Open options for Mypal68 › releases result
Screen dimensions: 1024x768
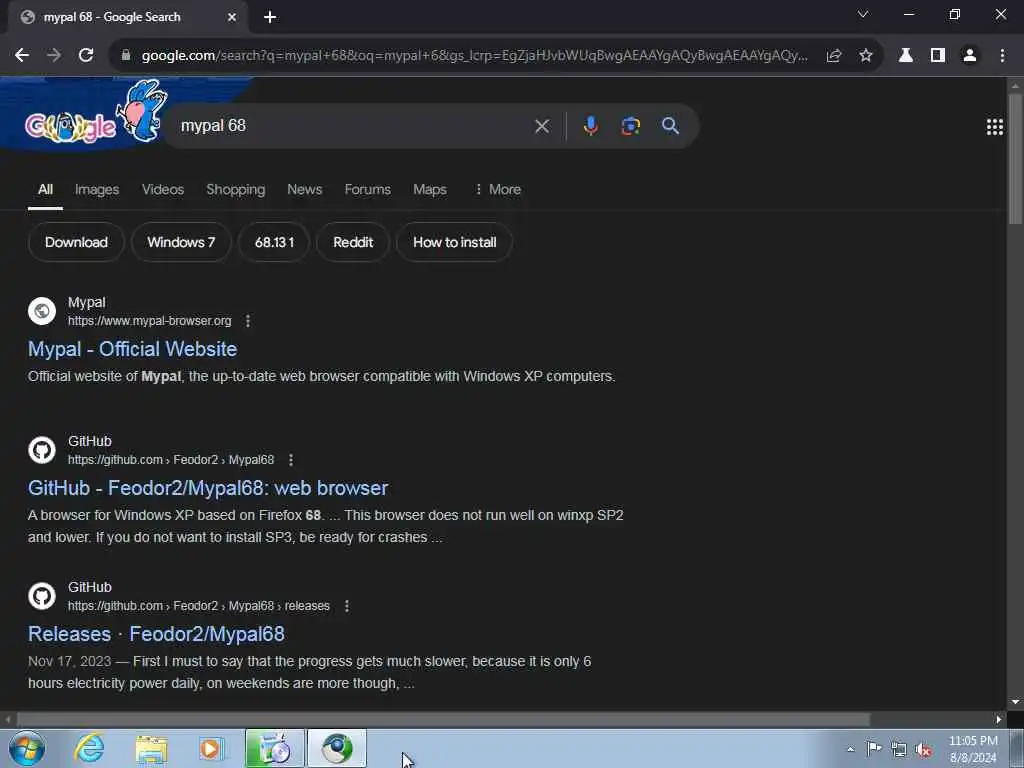(x=347, y=606)
